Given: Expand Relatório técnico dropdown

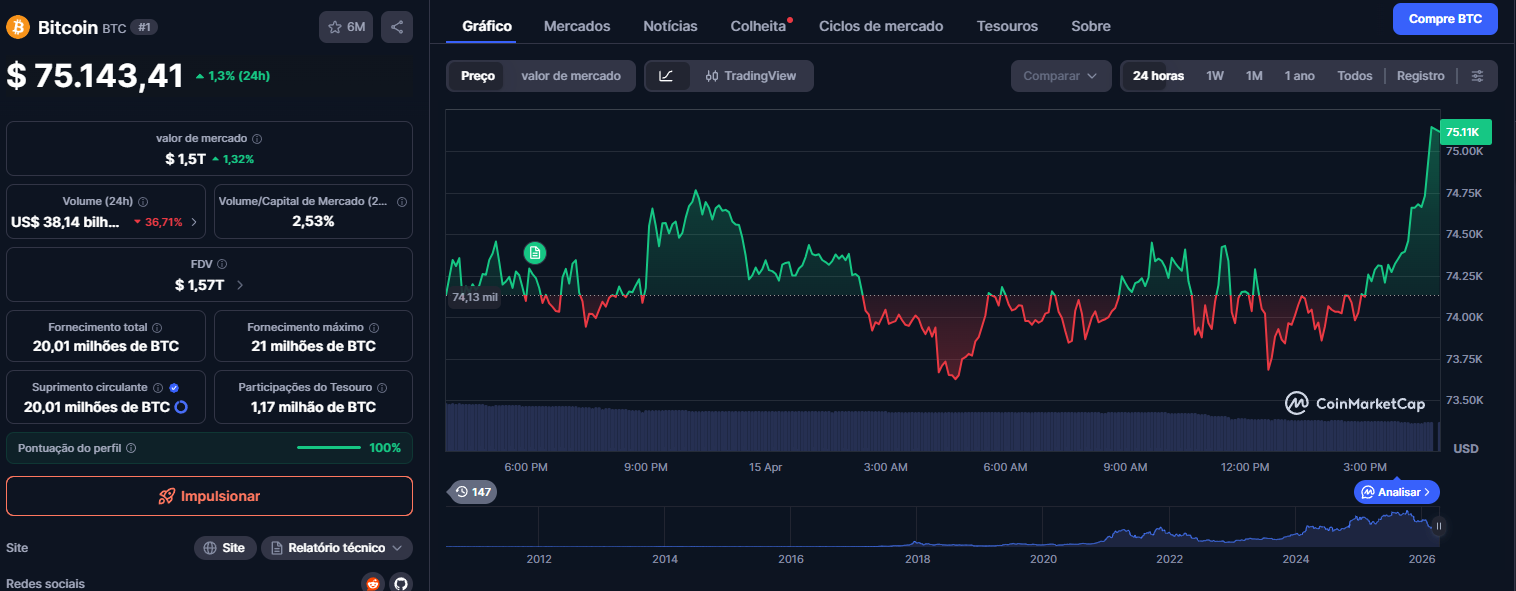Looking at the screenshot, I should pyautogui.click(x=337, y=548).
